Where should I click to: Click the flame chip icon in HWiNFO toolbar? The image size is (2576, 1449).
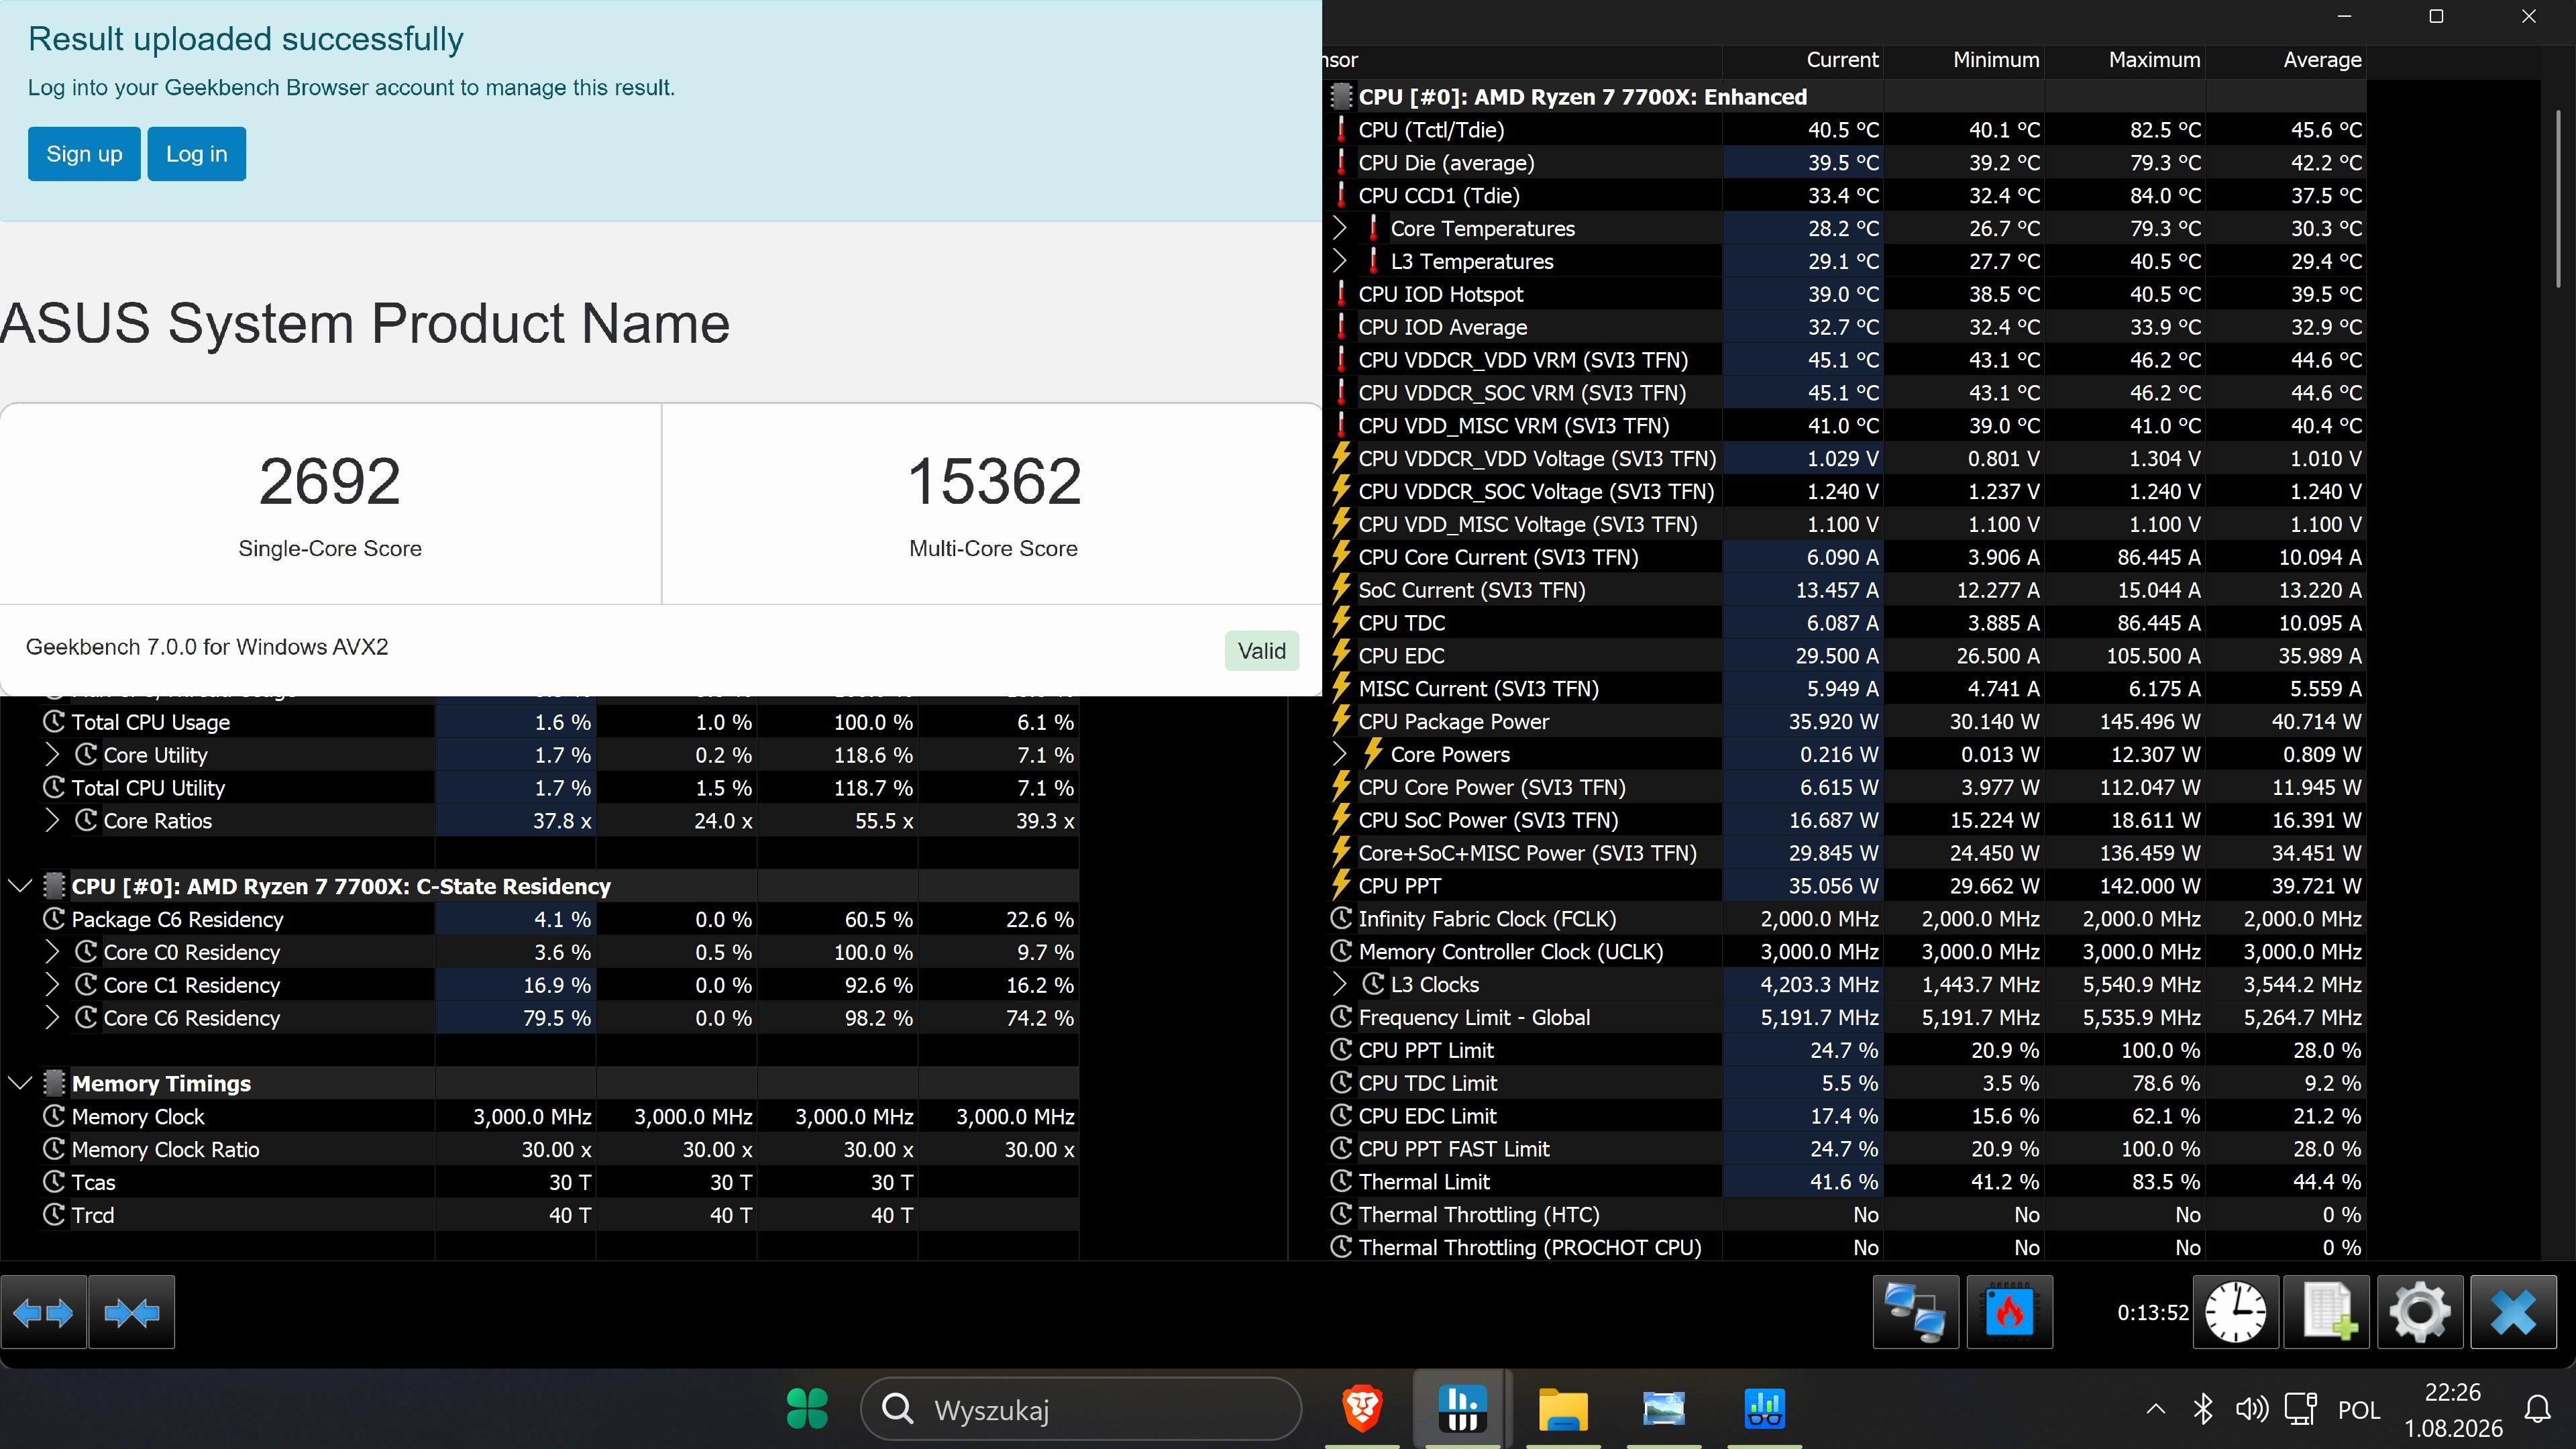coord(2009,1311)
